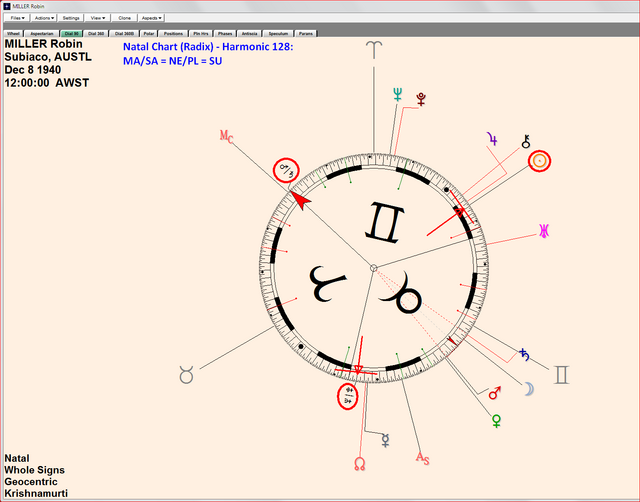
Task: Click the magenta Uranus glyph
Action: [544, 231]
